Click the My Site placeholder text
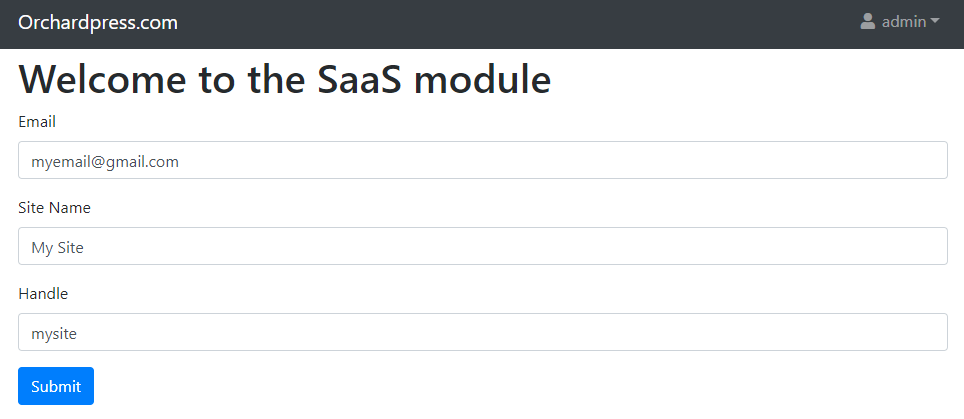This screenshot has height=419, width=964. click(57, 248)
